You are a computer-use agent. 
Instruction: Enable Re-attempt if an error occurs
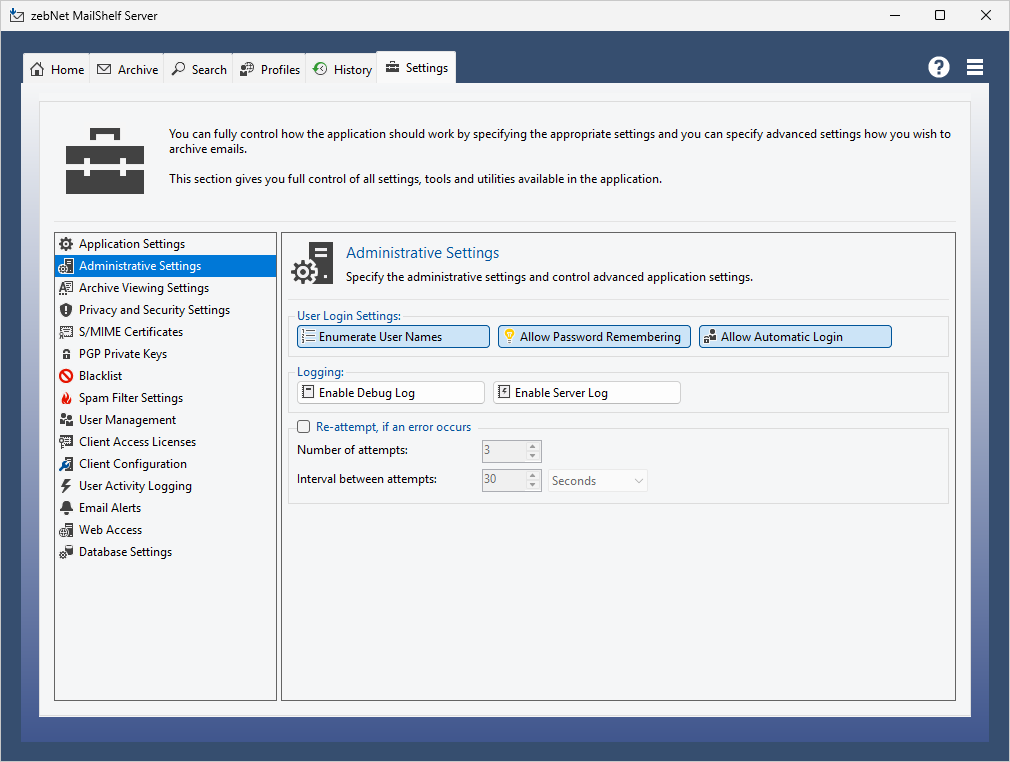304,427
